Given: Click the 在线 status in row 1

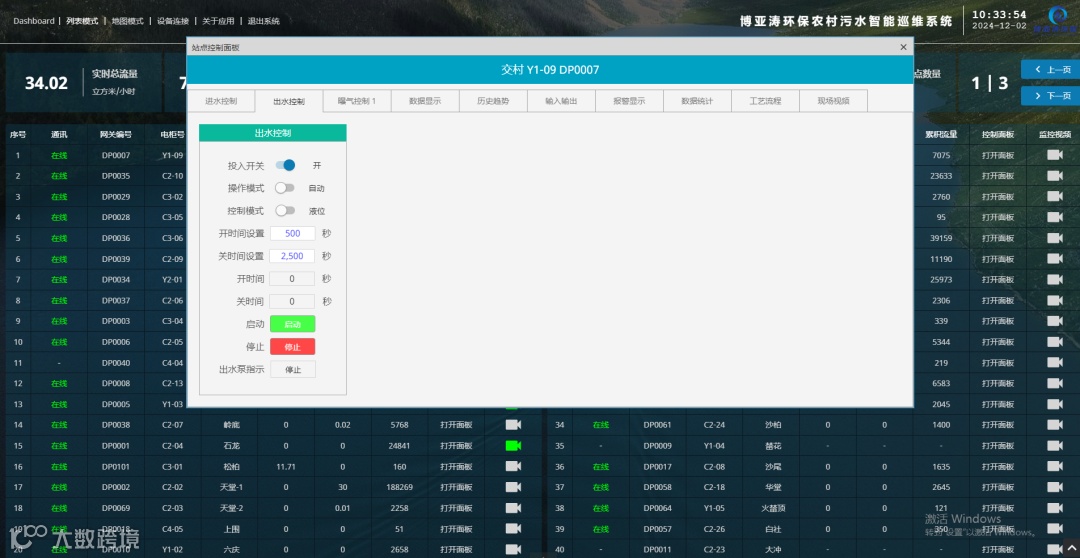Looking at the screenshot, I should (x=59, y=156).
